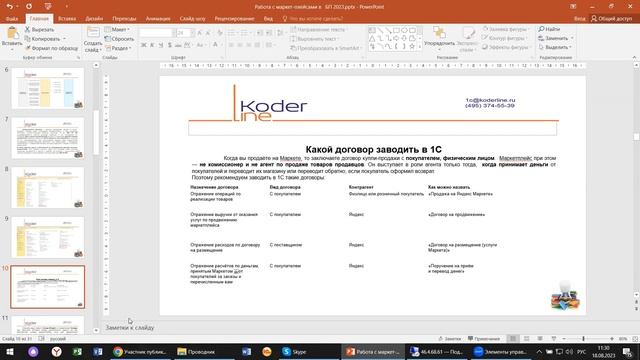Image resolution: width=640 pixels, height=360 pixels.
Task: Switch to the Слайд-шоу tab
Action: tap(192, 19)
